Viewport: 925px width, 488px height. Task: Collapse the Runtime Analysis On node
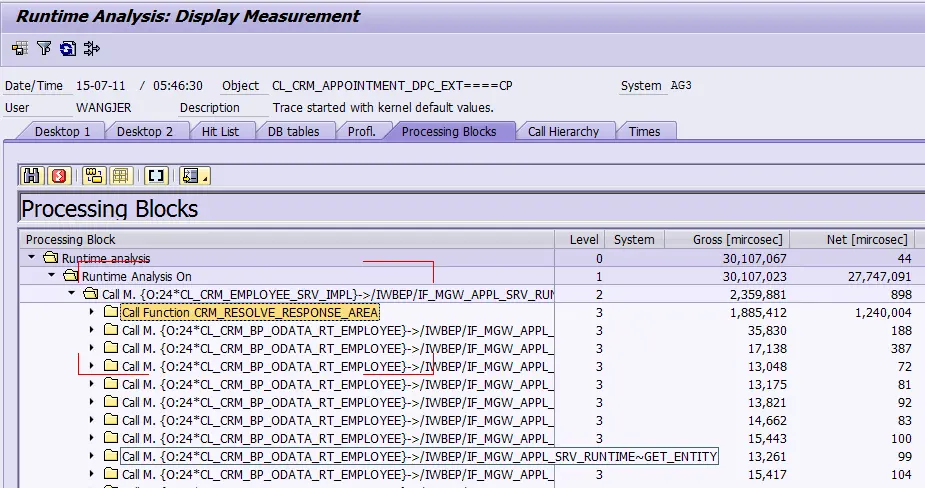pyautogui.click(x=52, y=276)
